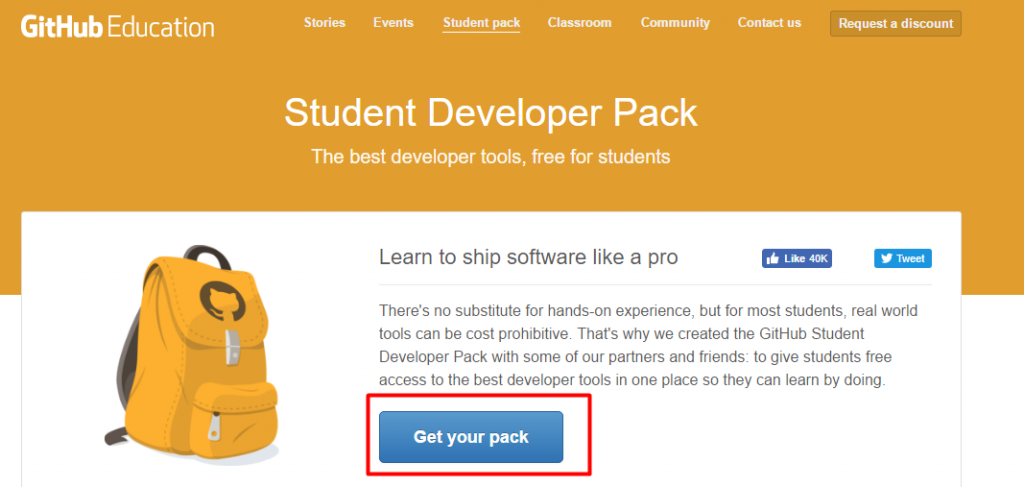The height and width of the screenshot is (487, 1024).
Task: Go to the Events section
Action: (393, 23)
